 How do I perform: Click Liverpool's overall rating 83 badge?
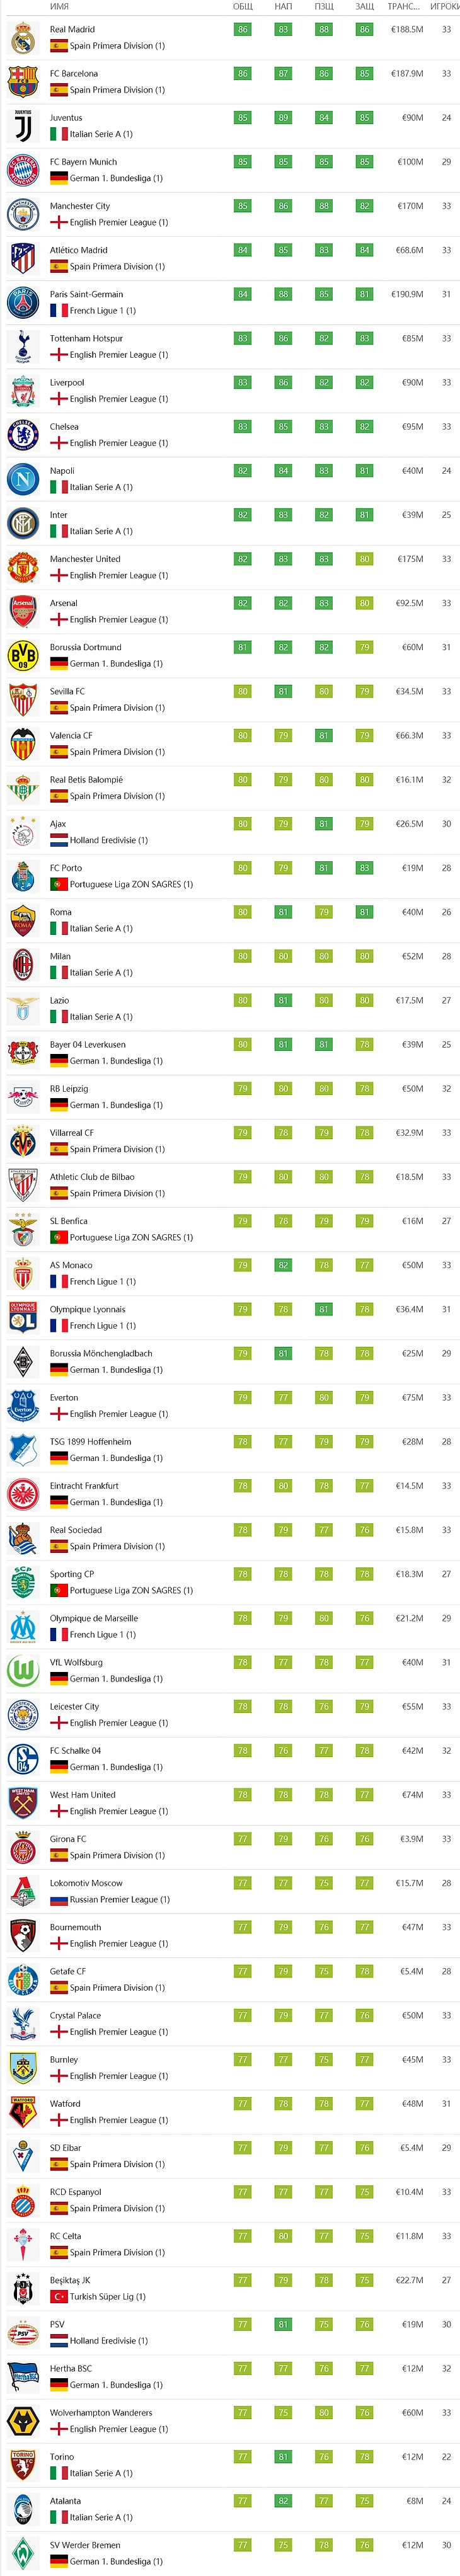(x=243, y=383)
